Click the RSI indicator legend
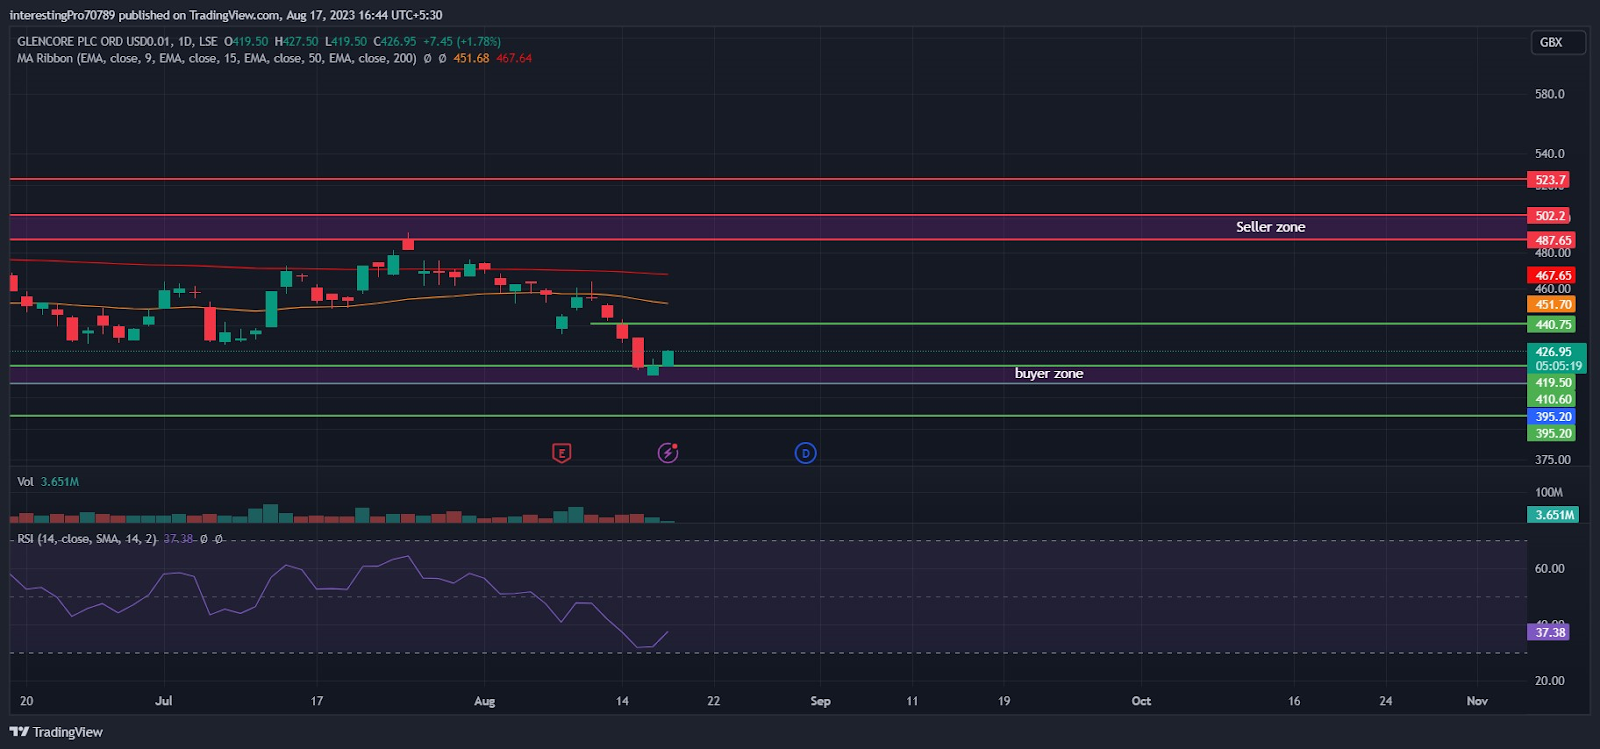The width and height of the screenshot is (1600, 749). (x=87, y=539)
